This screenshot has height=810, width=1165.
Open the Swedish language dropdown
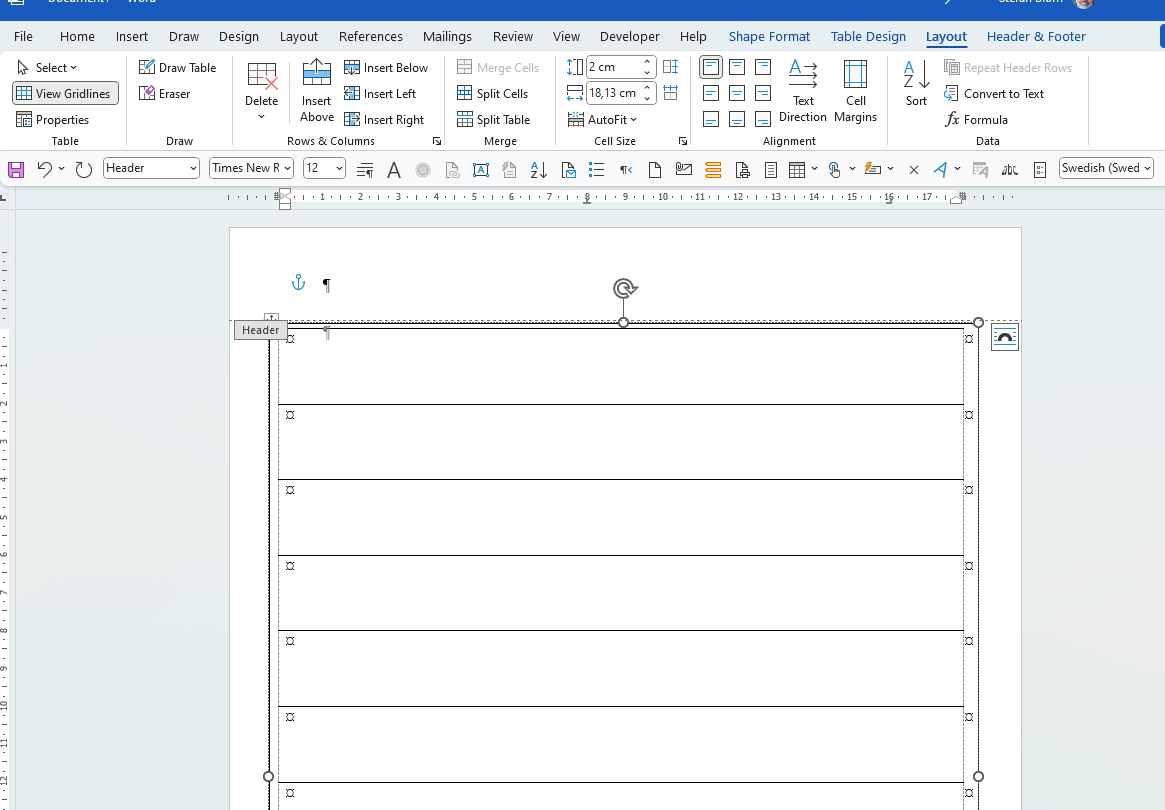point(1146,168)
